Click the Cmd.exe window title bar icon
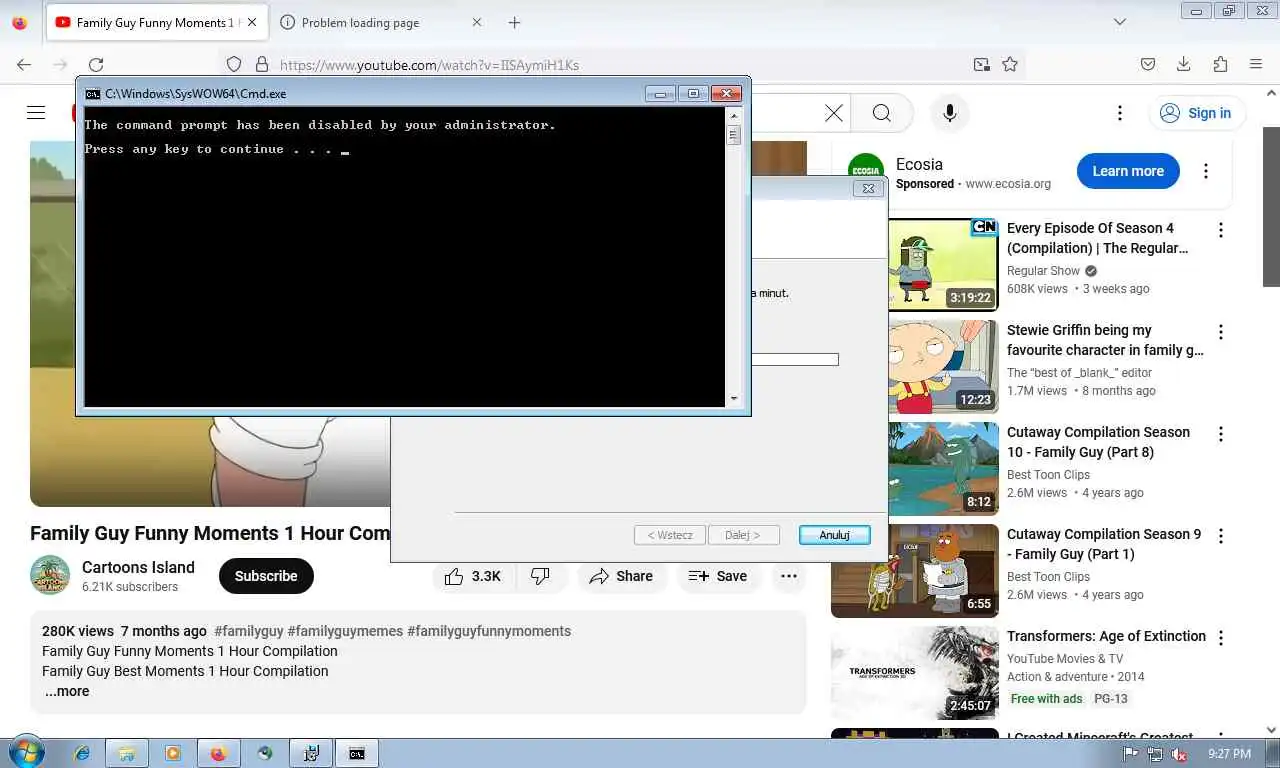Image resolution: width=1280 pixels, height=768 pixels. [93, 93]
